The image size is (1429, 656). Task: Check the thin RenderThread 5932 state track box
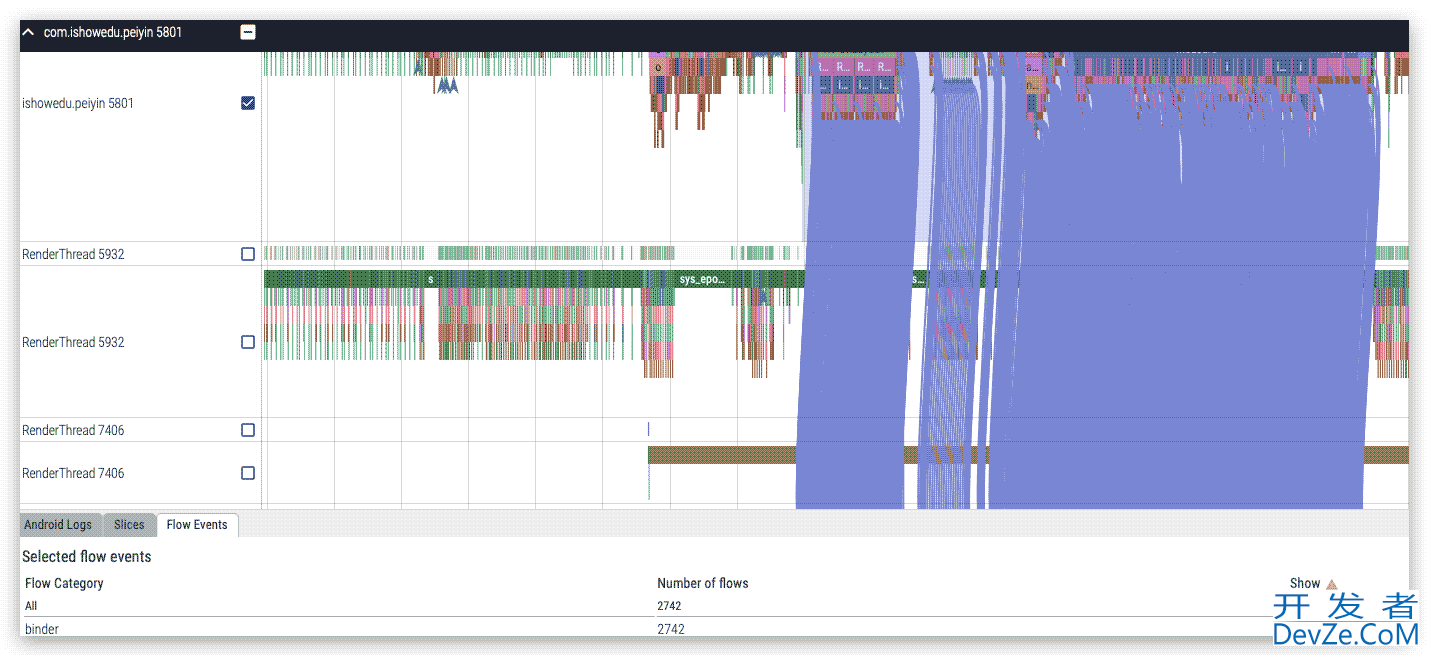tap(248, 254)
